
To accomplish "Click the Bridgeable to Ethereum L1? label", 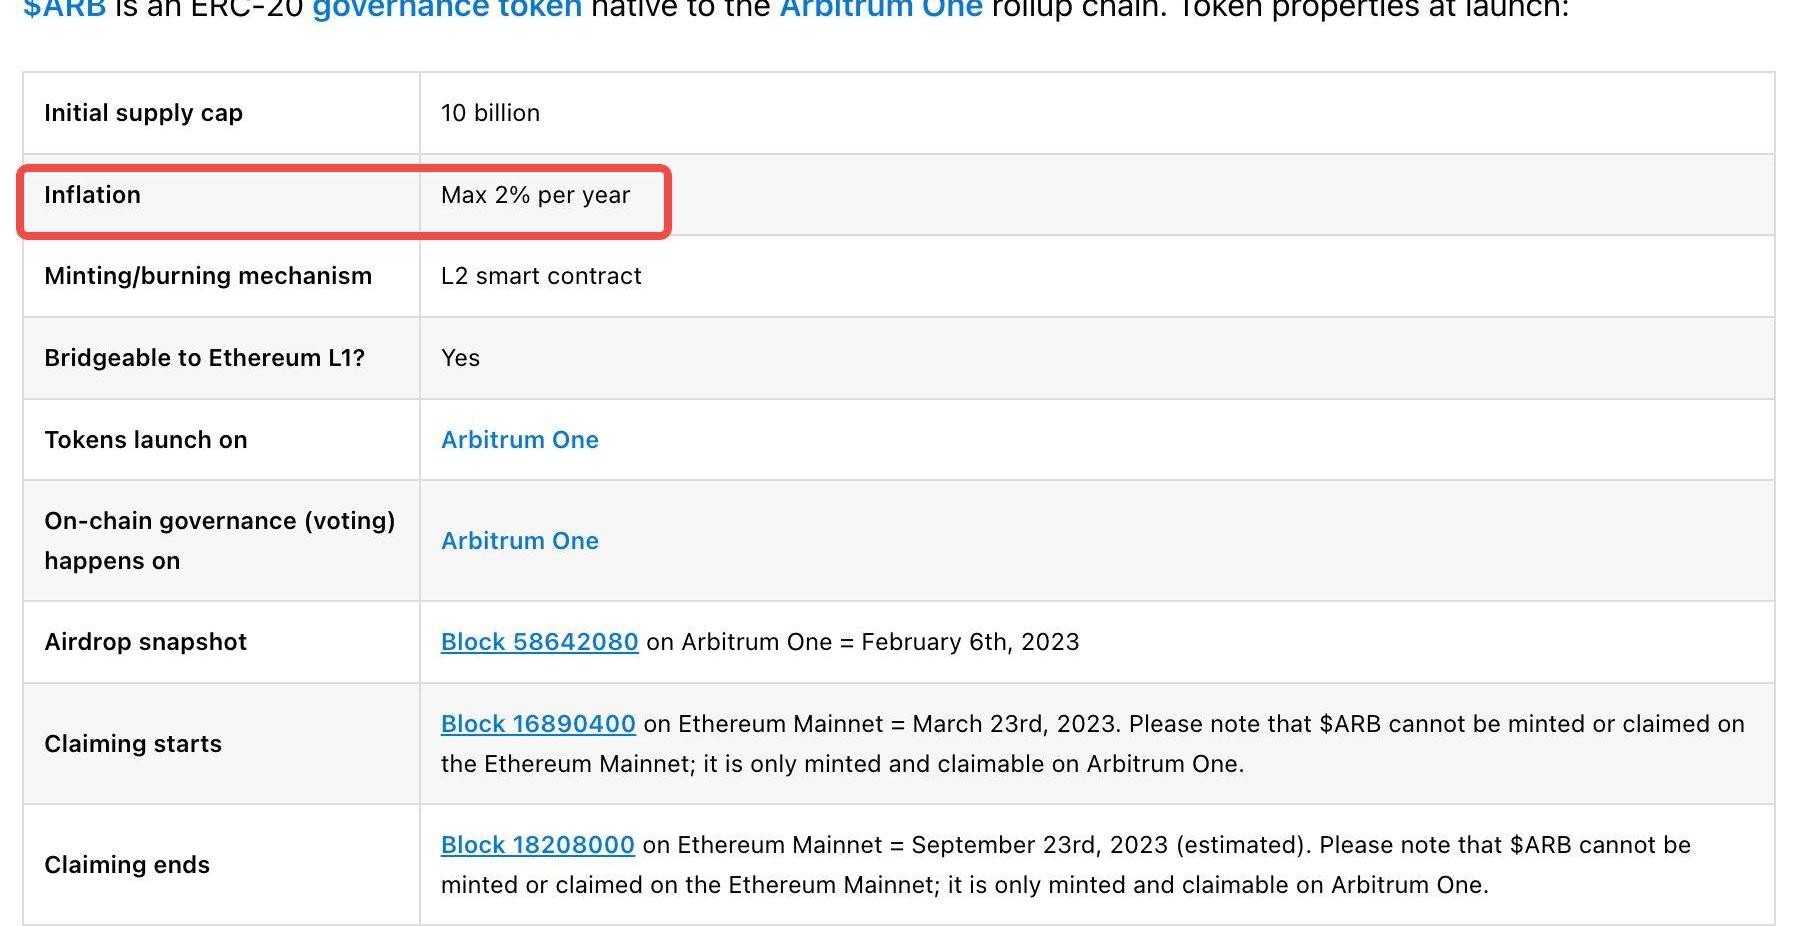I will (x=204, y=358).
